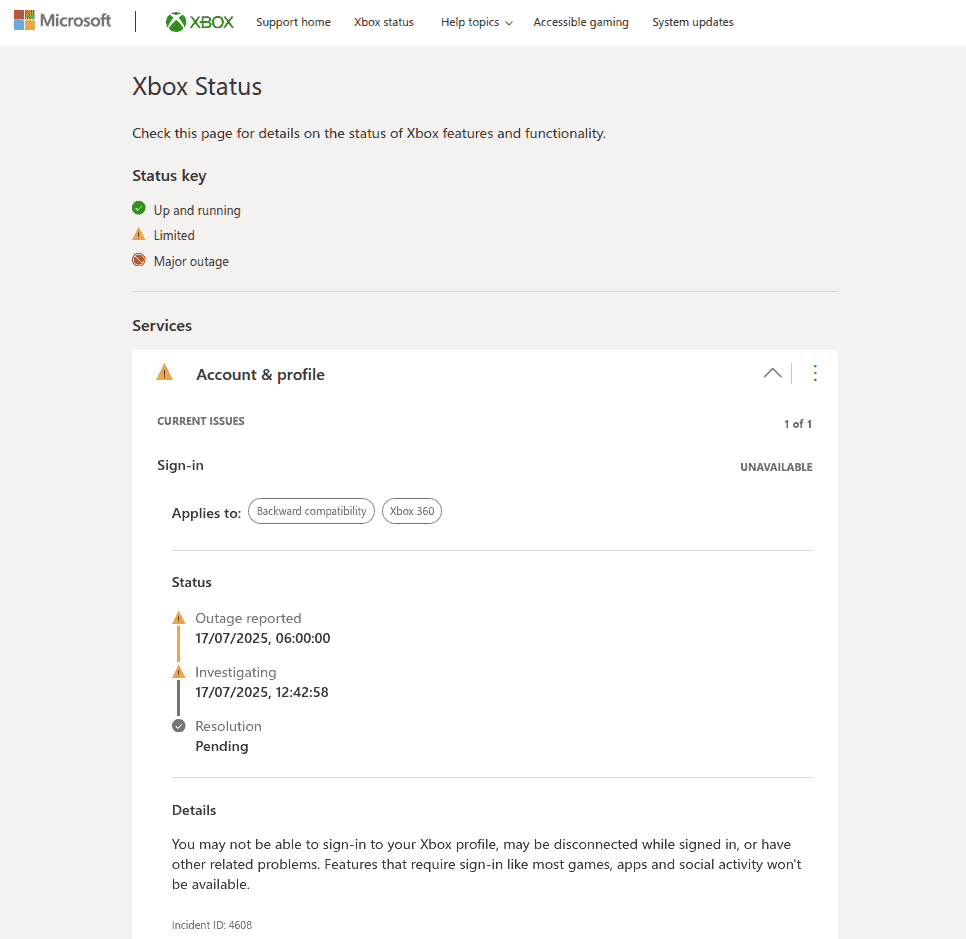This screenshot has width=966, height=939.
Task: Click the Resolution pending checkmark icon
Action: pos(179,726)
